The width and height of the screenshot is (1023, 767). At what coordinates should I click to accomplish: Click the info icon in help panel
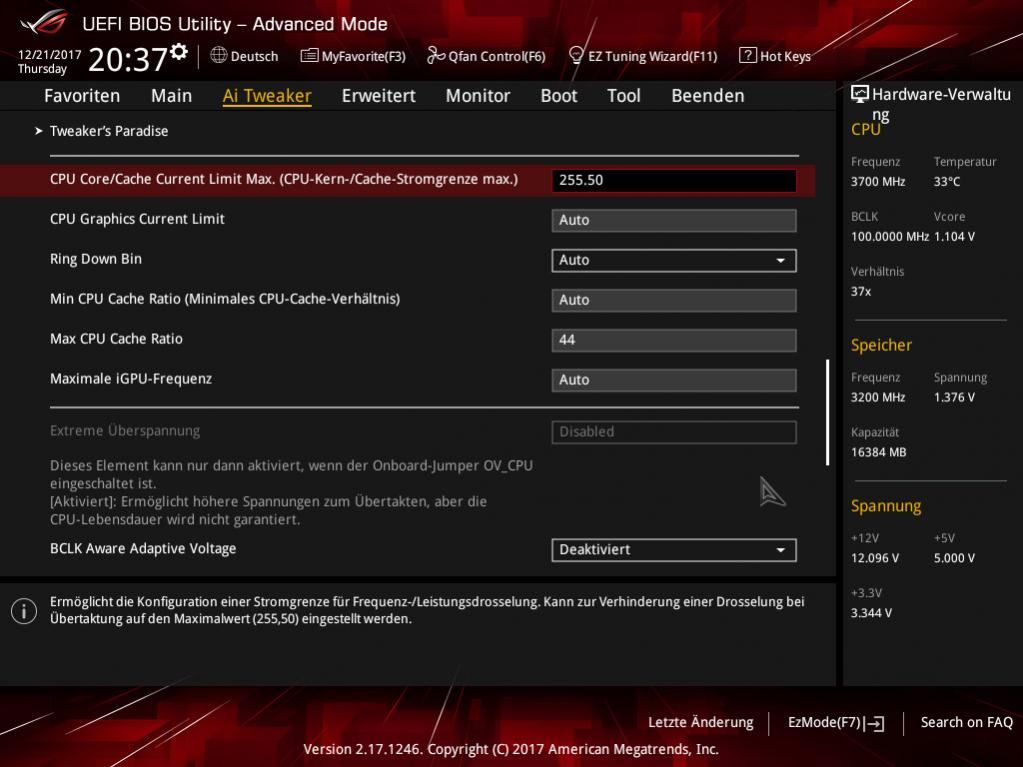24,611
